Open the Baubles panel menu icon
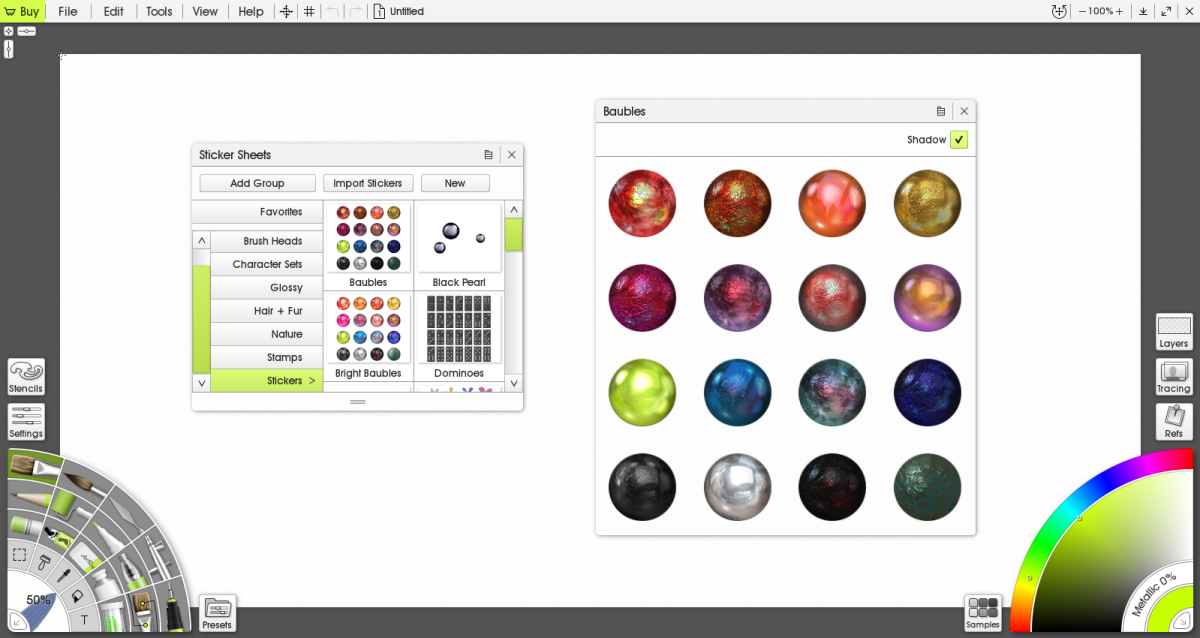Image resolution: width=1200 pixels, height=638 pixels. click(x=941, y=112)
